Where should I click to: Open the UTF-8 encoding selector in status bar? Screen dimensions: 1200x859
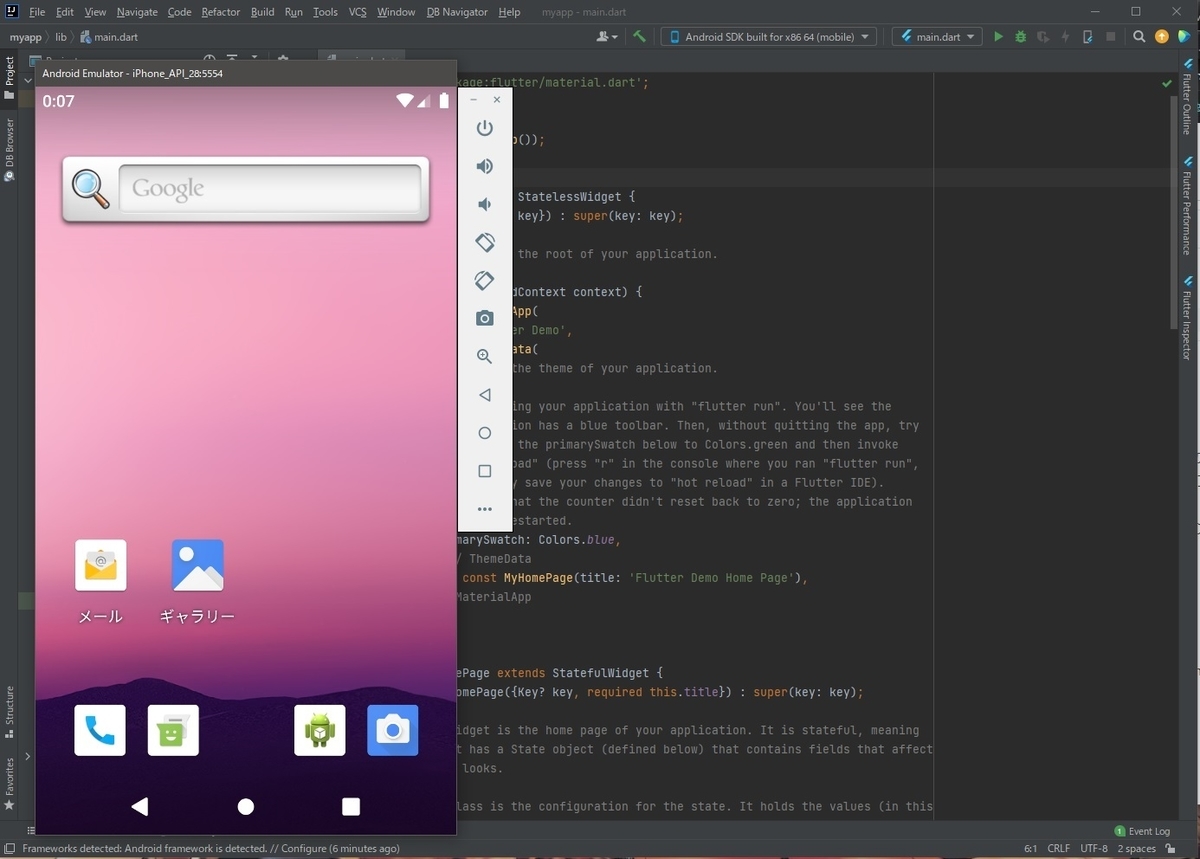[1093, 848]
